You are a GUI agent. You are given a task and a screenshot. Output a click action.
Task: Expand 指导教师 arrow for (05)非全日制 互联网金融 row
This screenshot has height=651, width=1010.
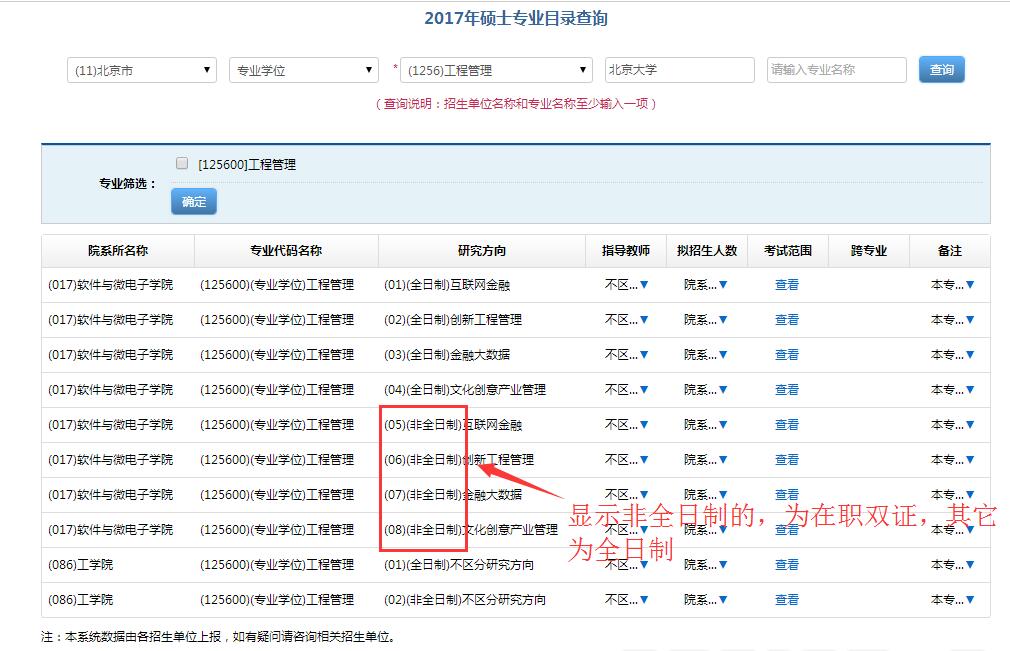(x=644, y=425)
